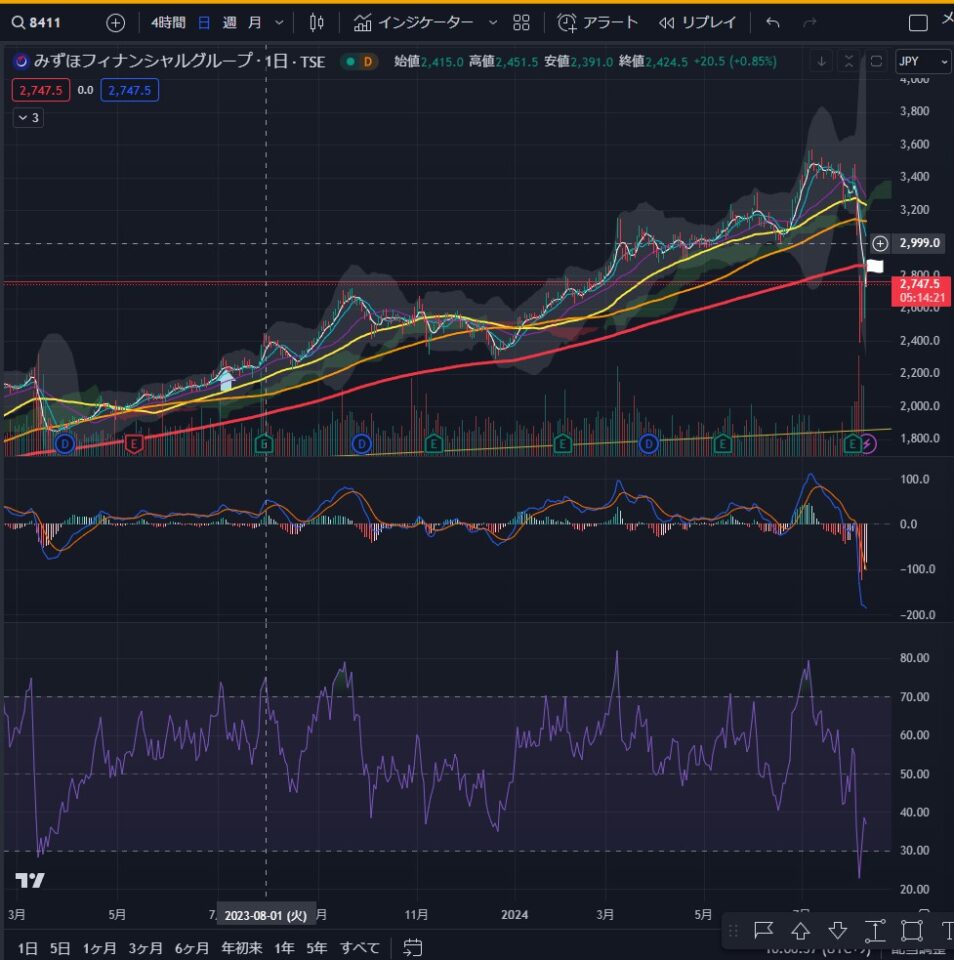Screen dimensions: 954x960
Task: Grab the floating drawing toolbar handle
Action: point(733,931)
